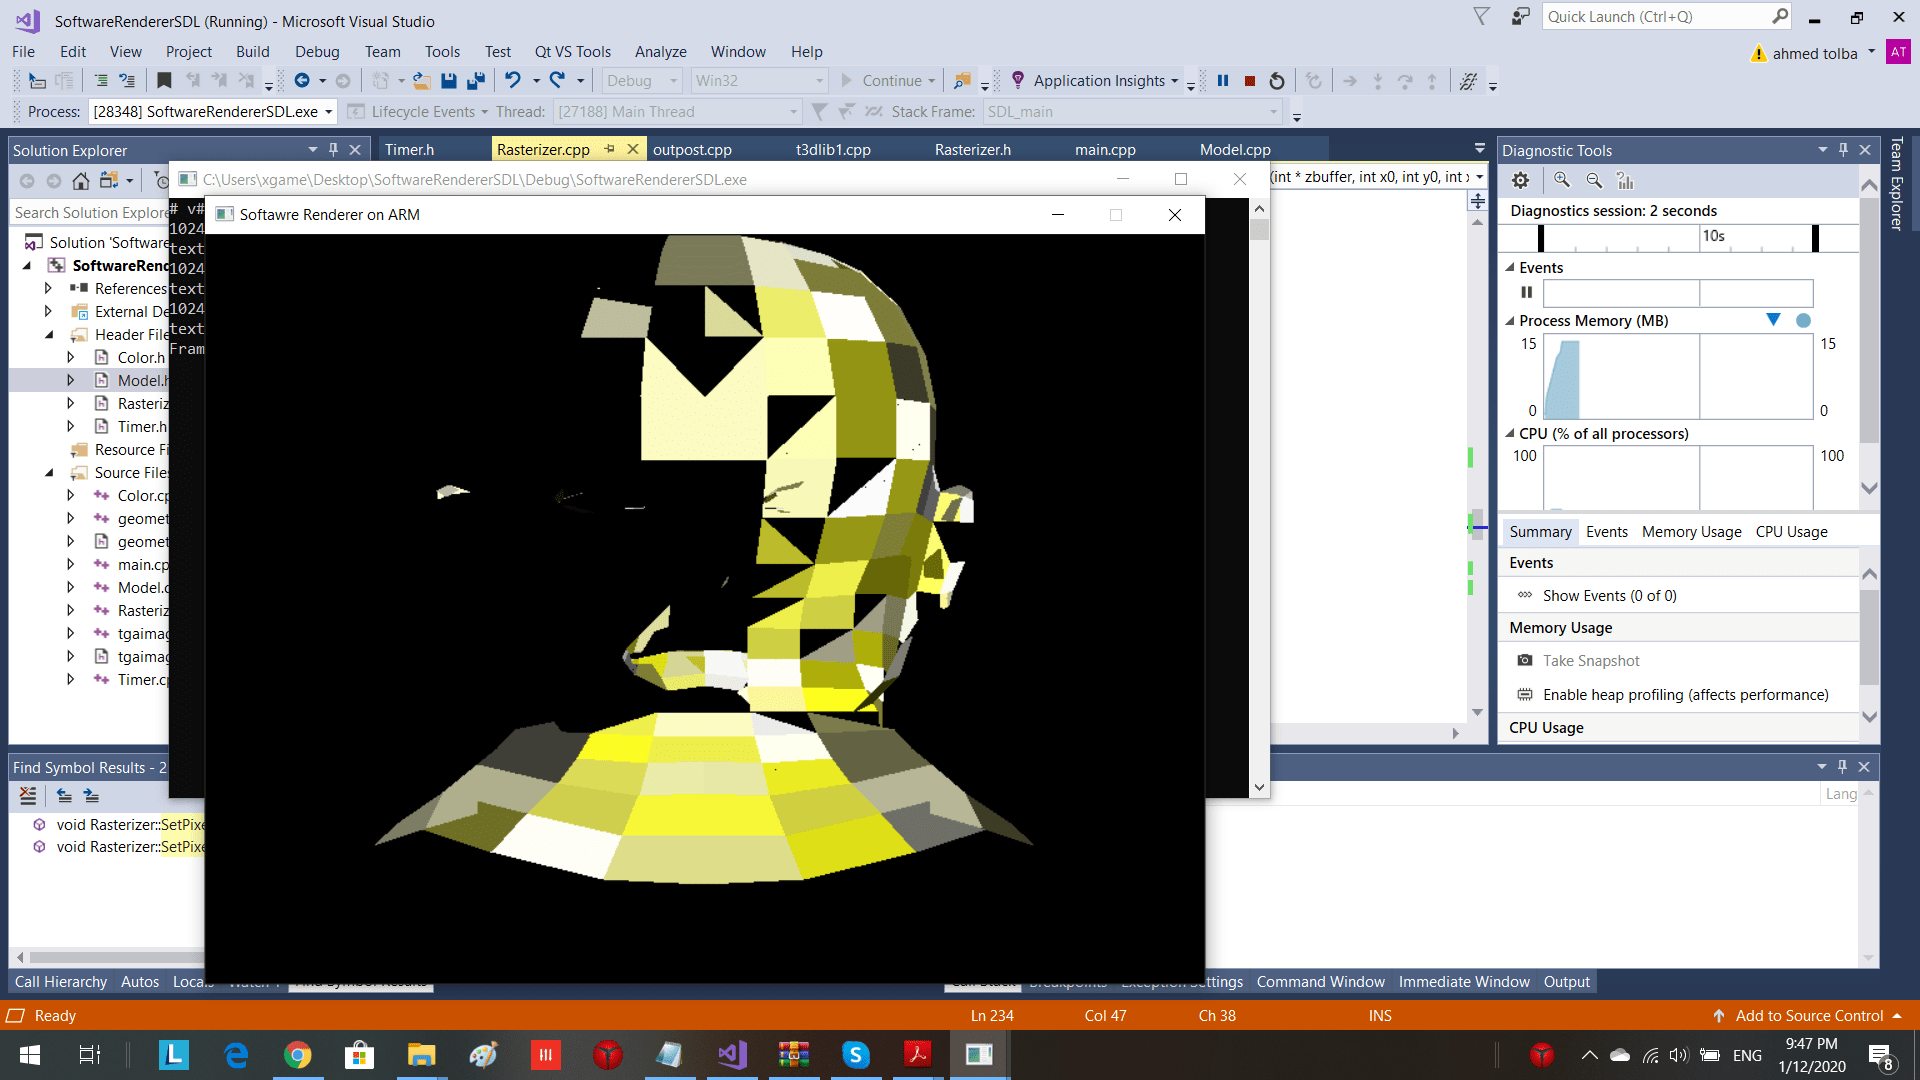Open Solution Explorer Home icon

tap(81, 181)
